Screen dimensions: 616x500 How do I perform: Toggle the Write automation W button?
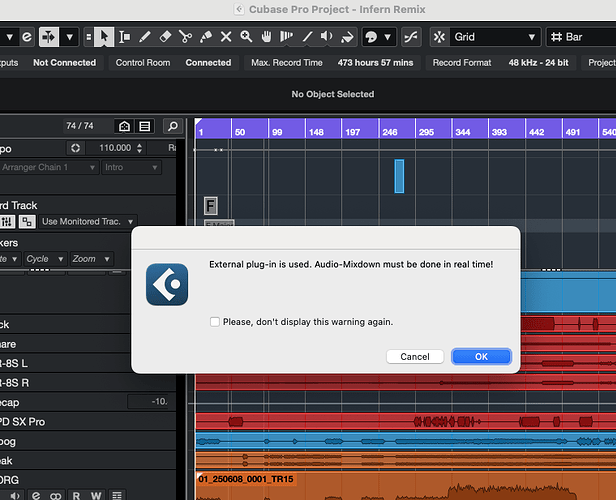pyautogui.click(x=97, y=494)
